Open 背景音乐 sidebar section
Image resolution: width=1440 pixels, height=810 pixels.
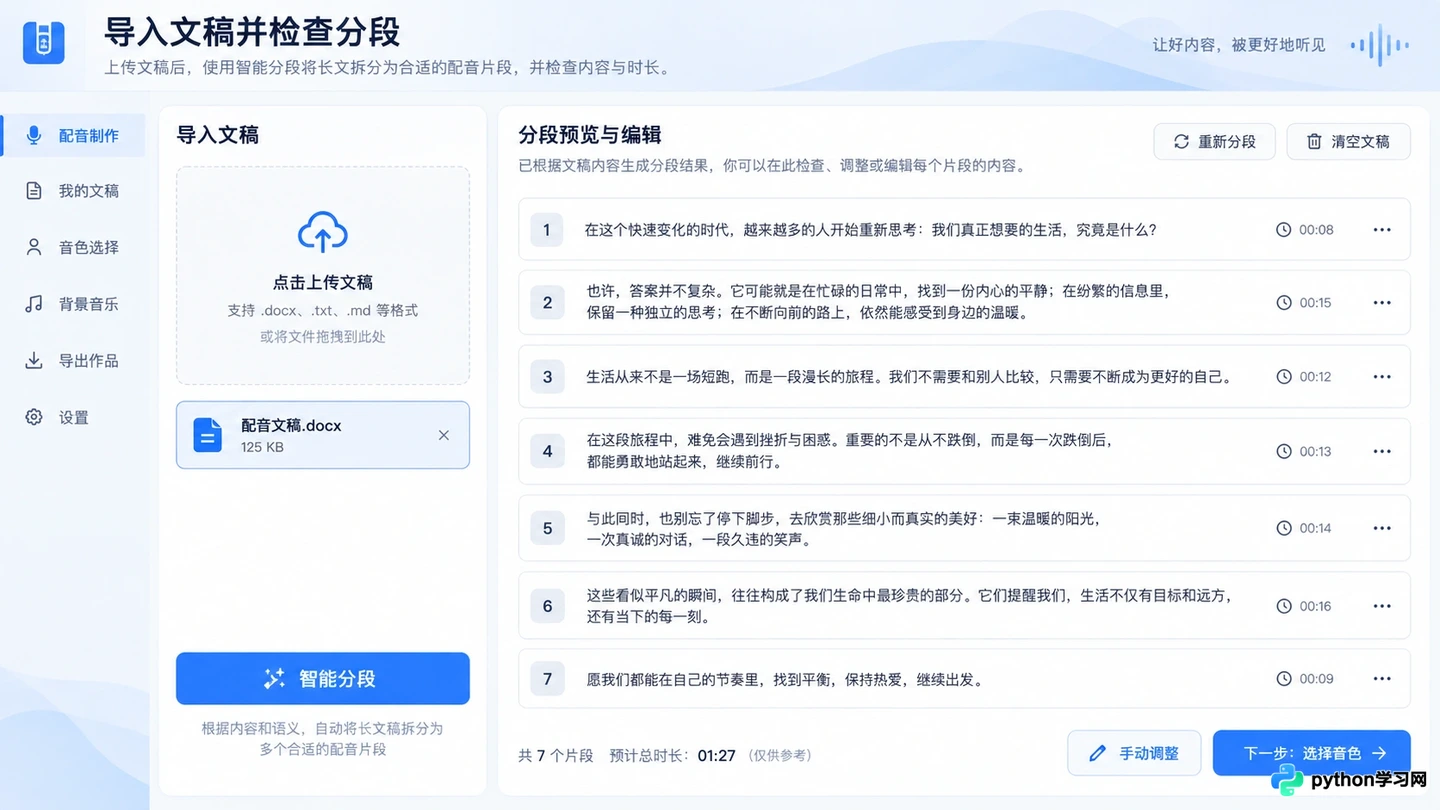(x=73, y=304)
